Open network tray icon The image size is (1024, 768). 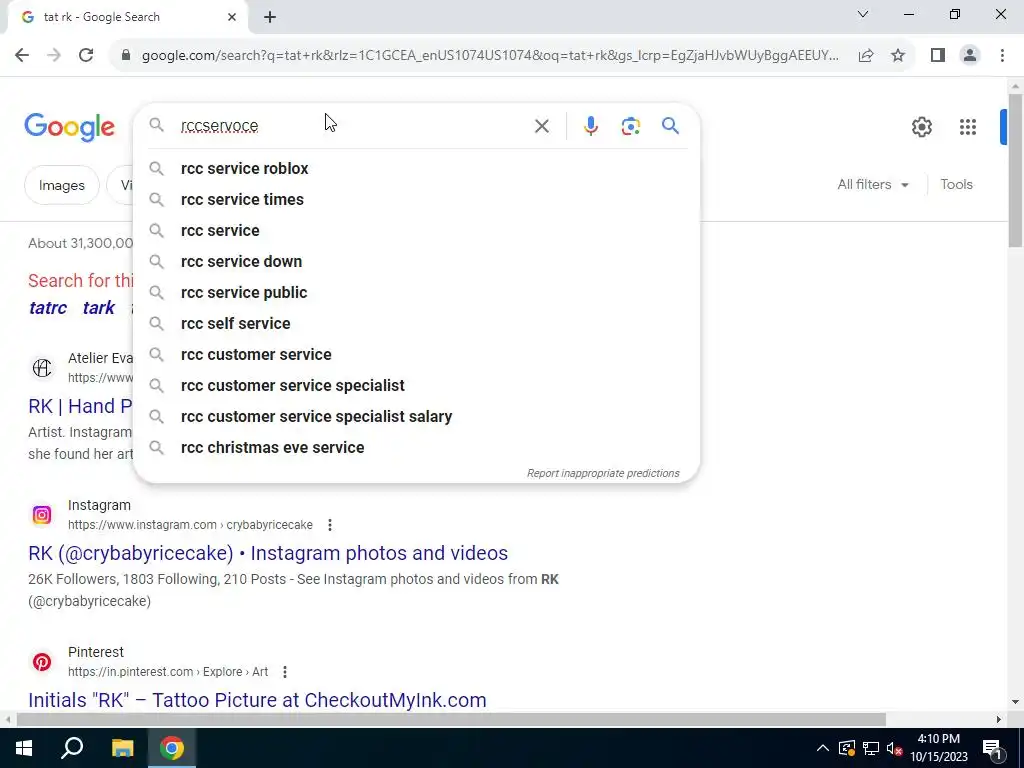(x=871, y=748)
